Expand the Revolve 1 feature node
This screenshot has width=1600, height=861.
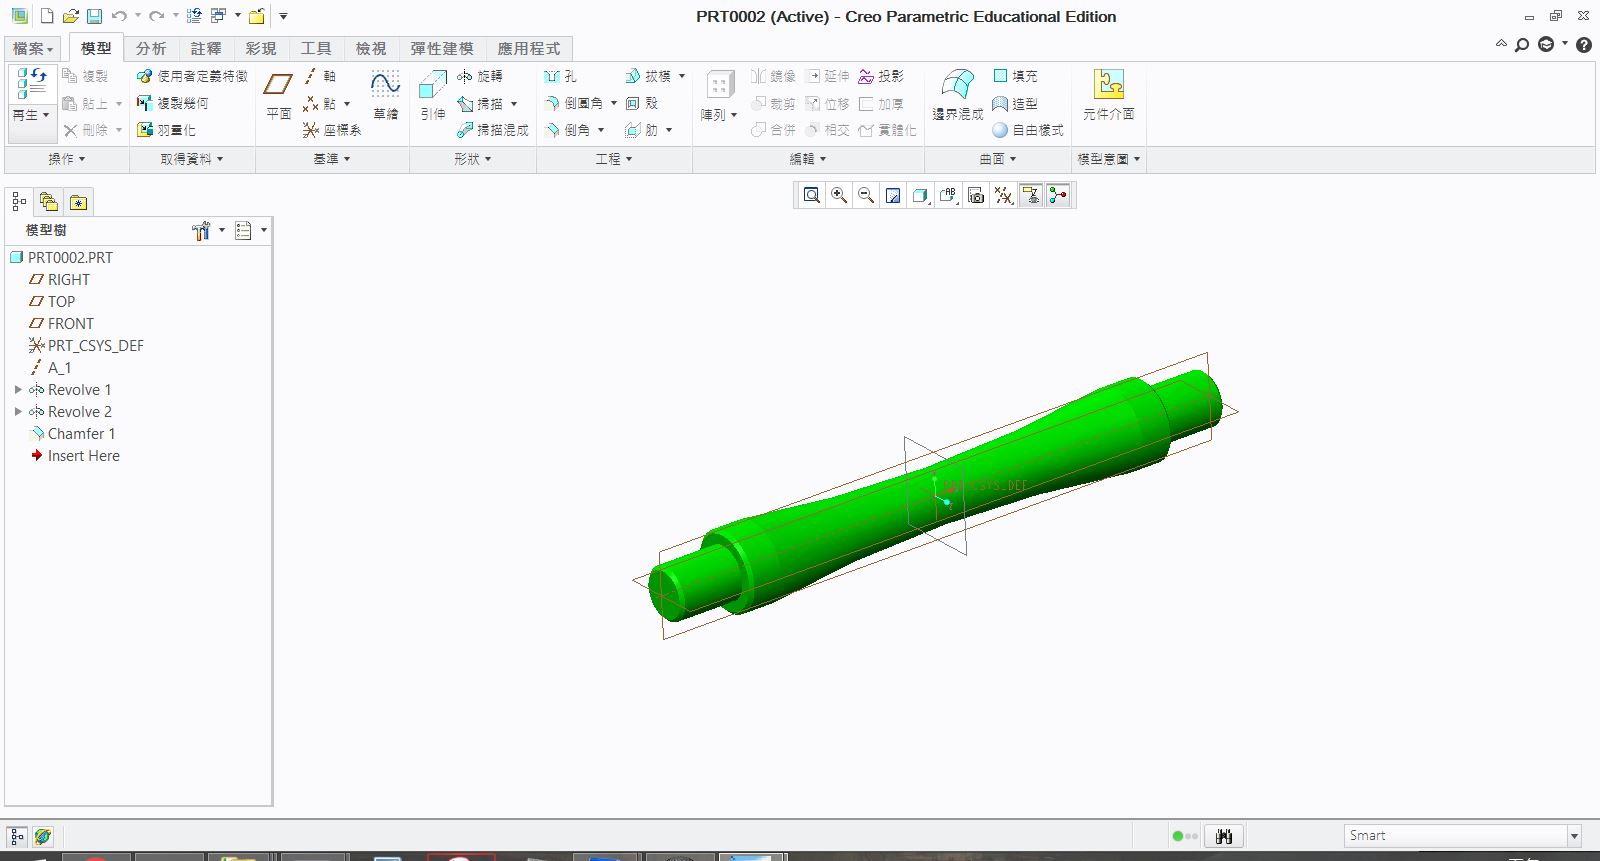point(18,390)
